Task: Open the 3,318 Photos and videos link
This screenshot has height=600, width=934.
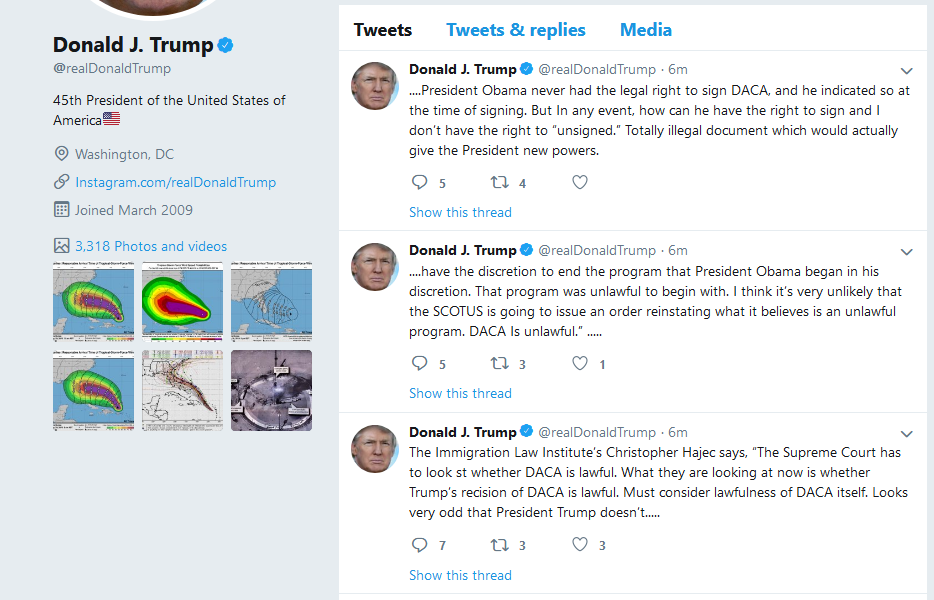Action: (x=151, y=246)
